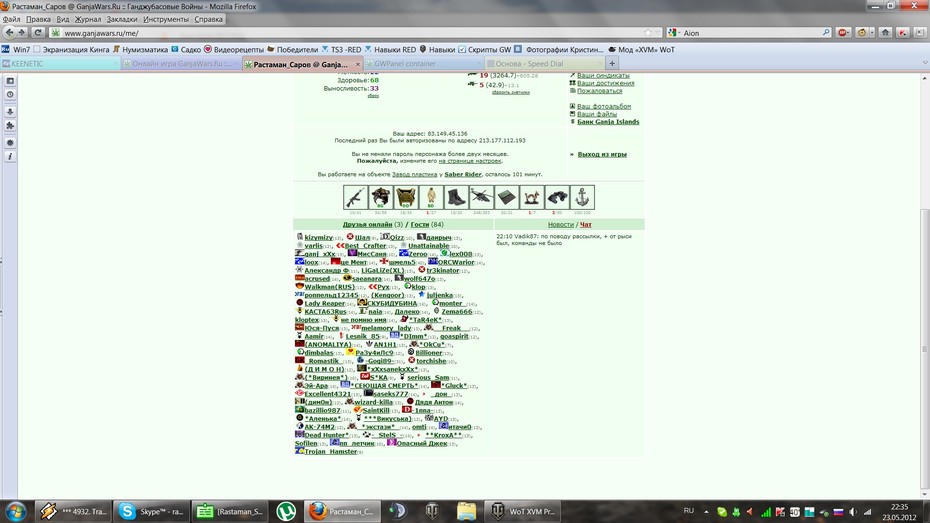Open the sidebar add-ons puzzle icon
The width and height of the screenshot is (930, 523).
pos(10,126)
